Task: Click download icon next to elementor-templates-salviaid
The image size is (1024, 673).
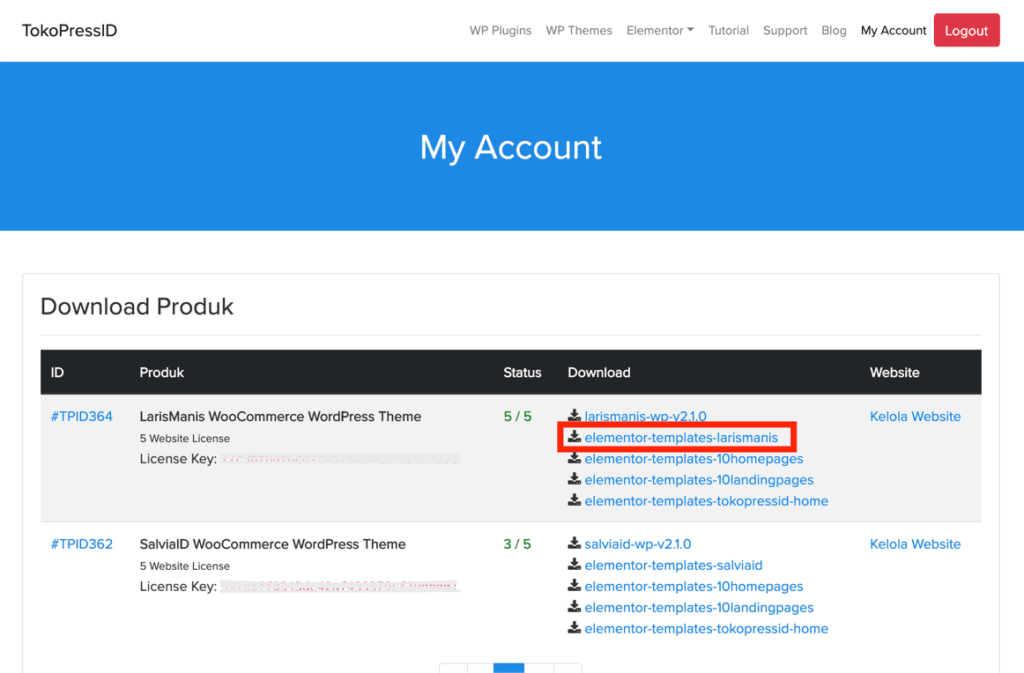Action: (x=574, y=565)
